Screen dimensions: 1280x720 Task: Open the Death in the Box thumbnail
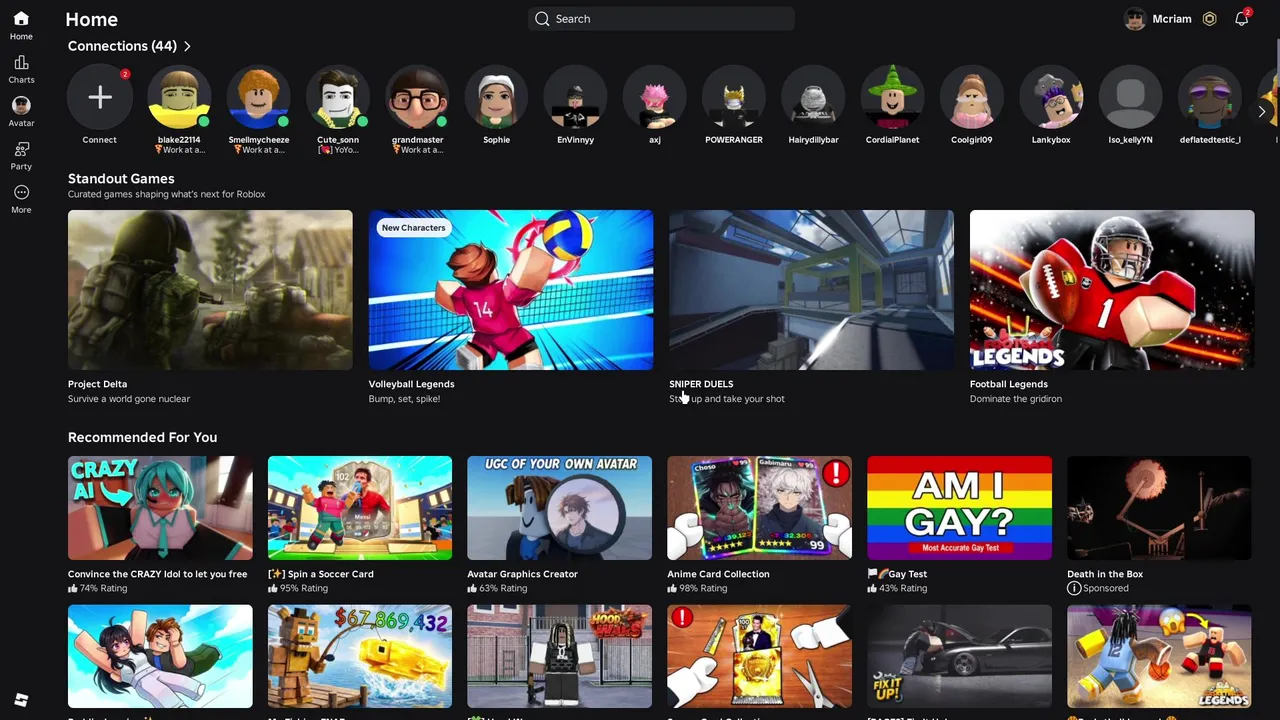click(1159, 508)
